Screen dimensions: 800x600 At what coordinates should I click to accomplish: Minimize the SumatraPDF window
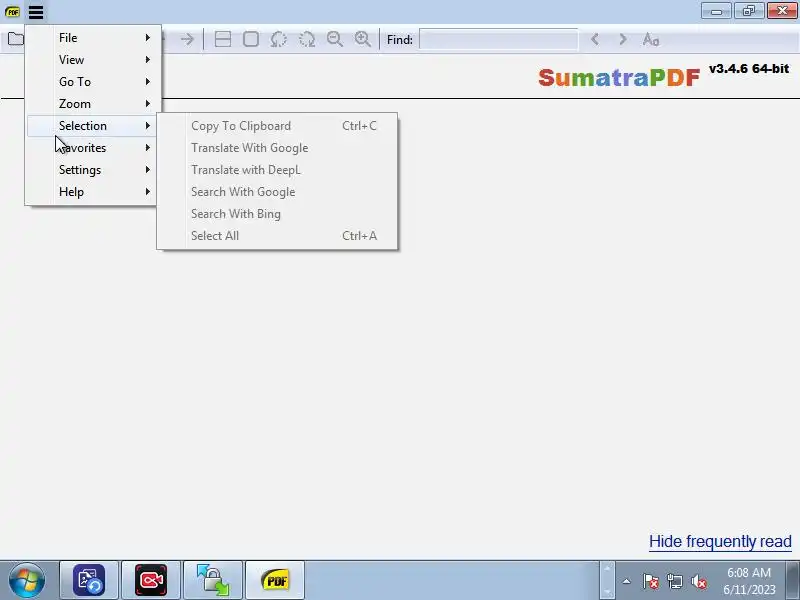(716, 11)
